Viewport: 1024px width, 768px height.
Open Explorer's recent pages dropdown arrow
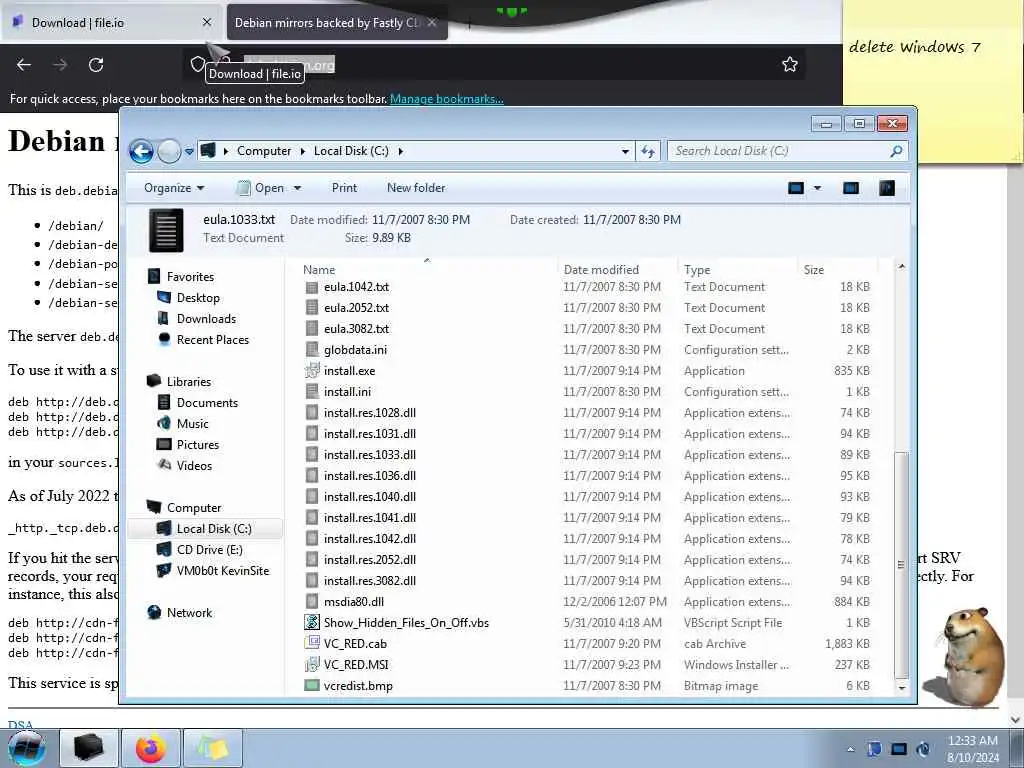click(189, 152)
